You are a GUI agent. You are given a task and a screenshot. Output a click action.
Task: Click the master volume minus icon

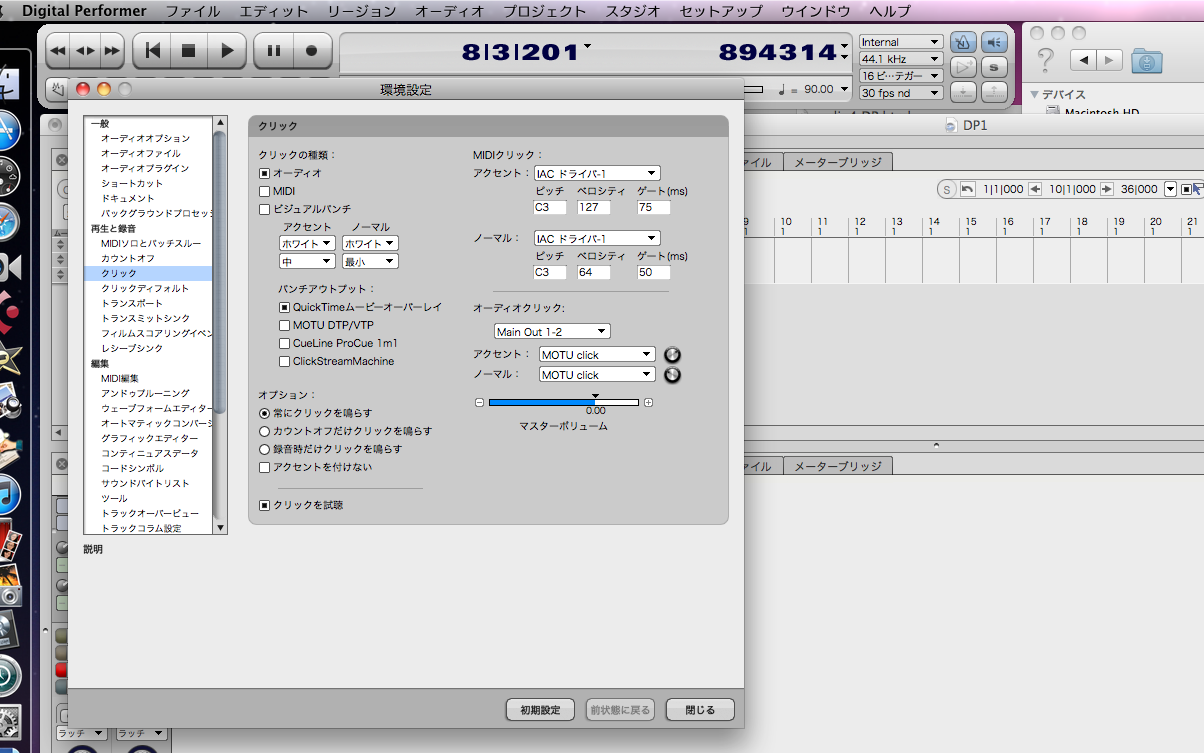pyautogui.click(x=479, y=402)
